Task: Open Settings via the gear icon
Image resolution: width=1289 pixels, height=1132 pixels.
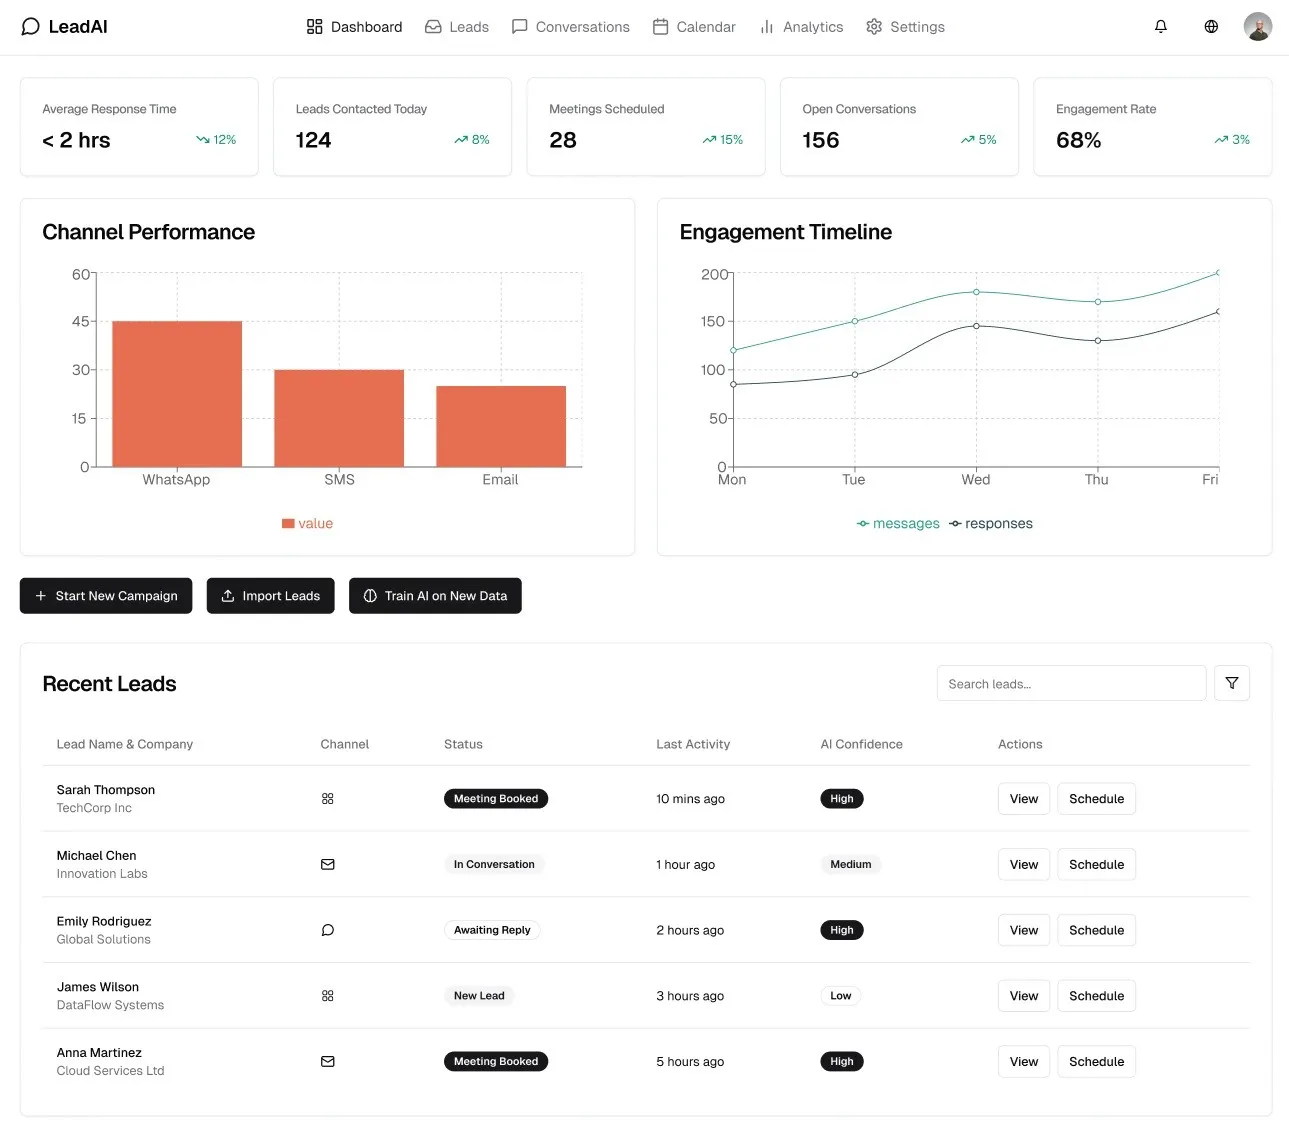Action: click(873, 26)
